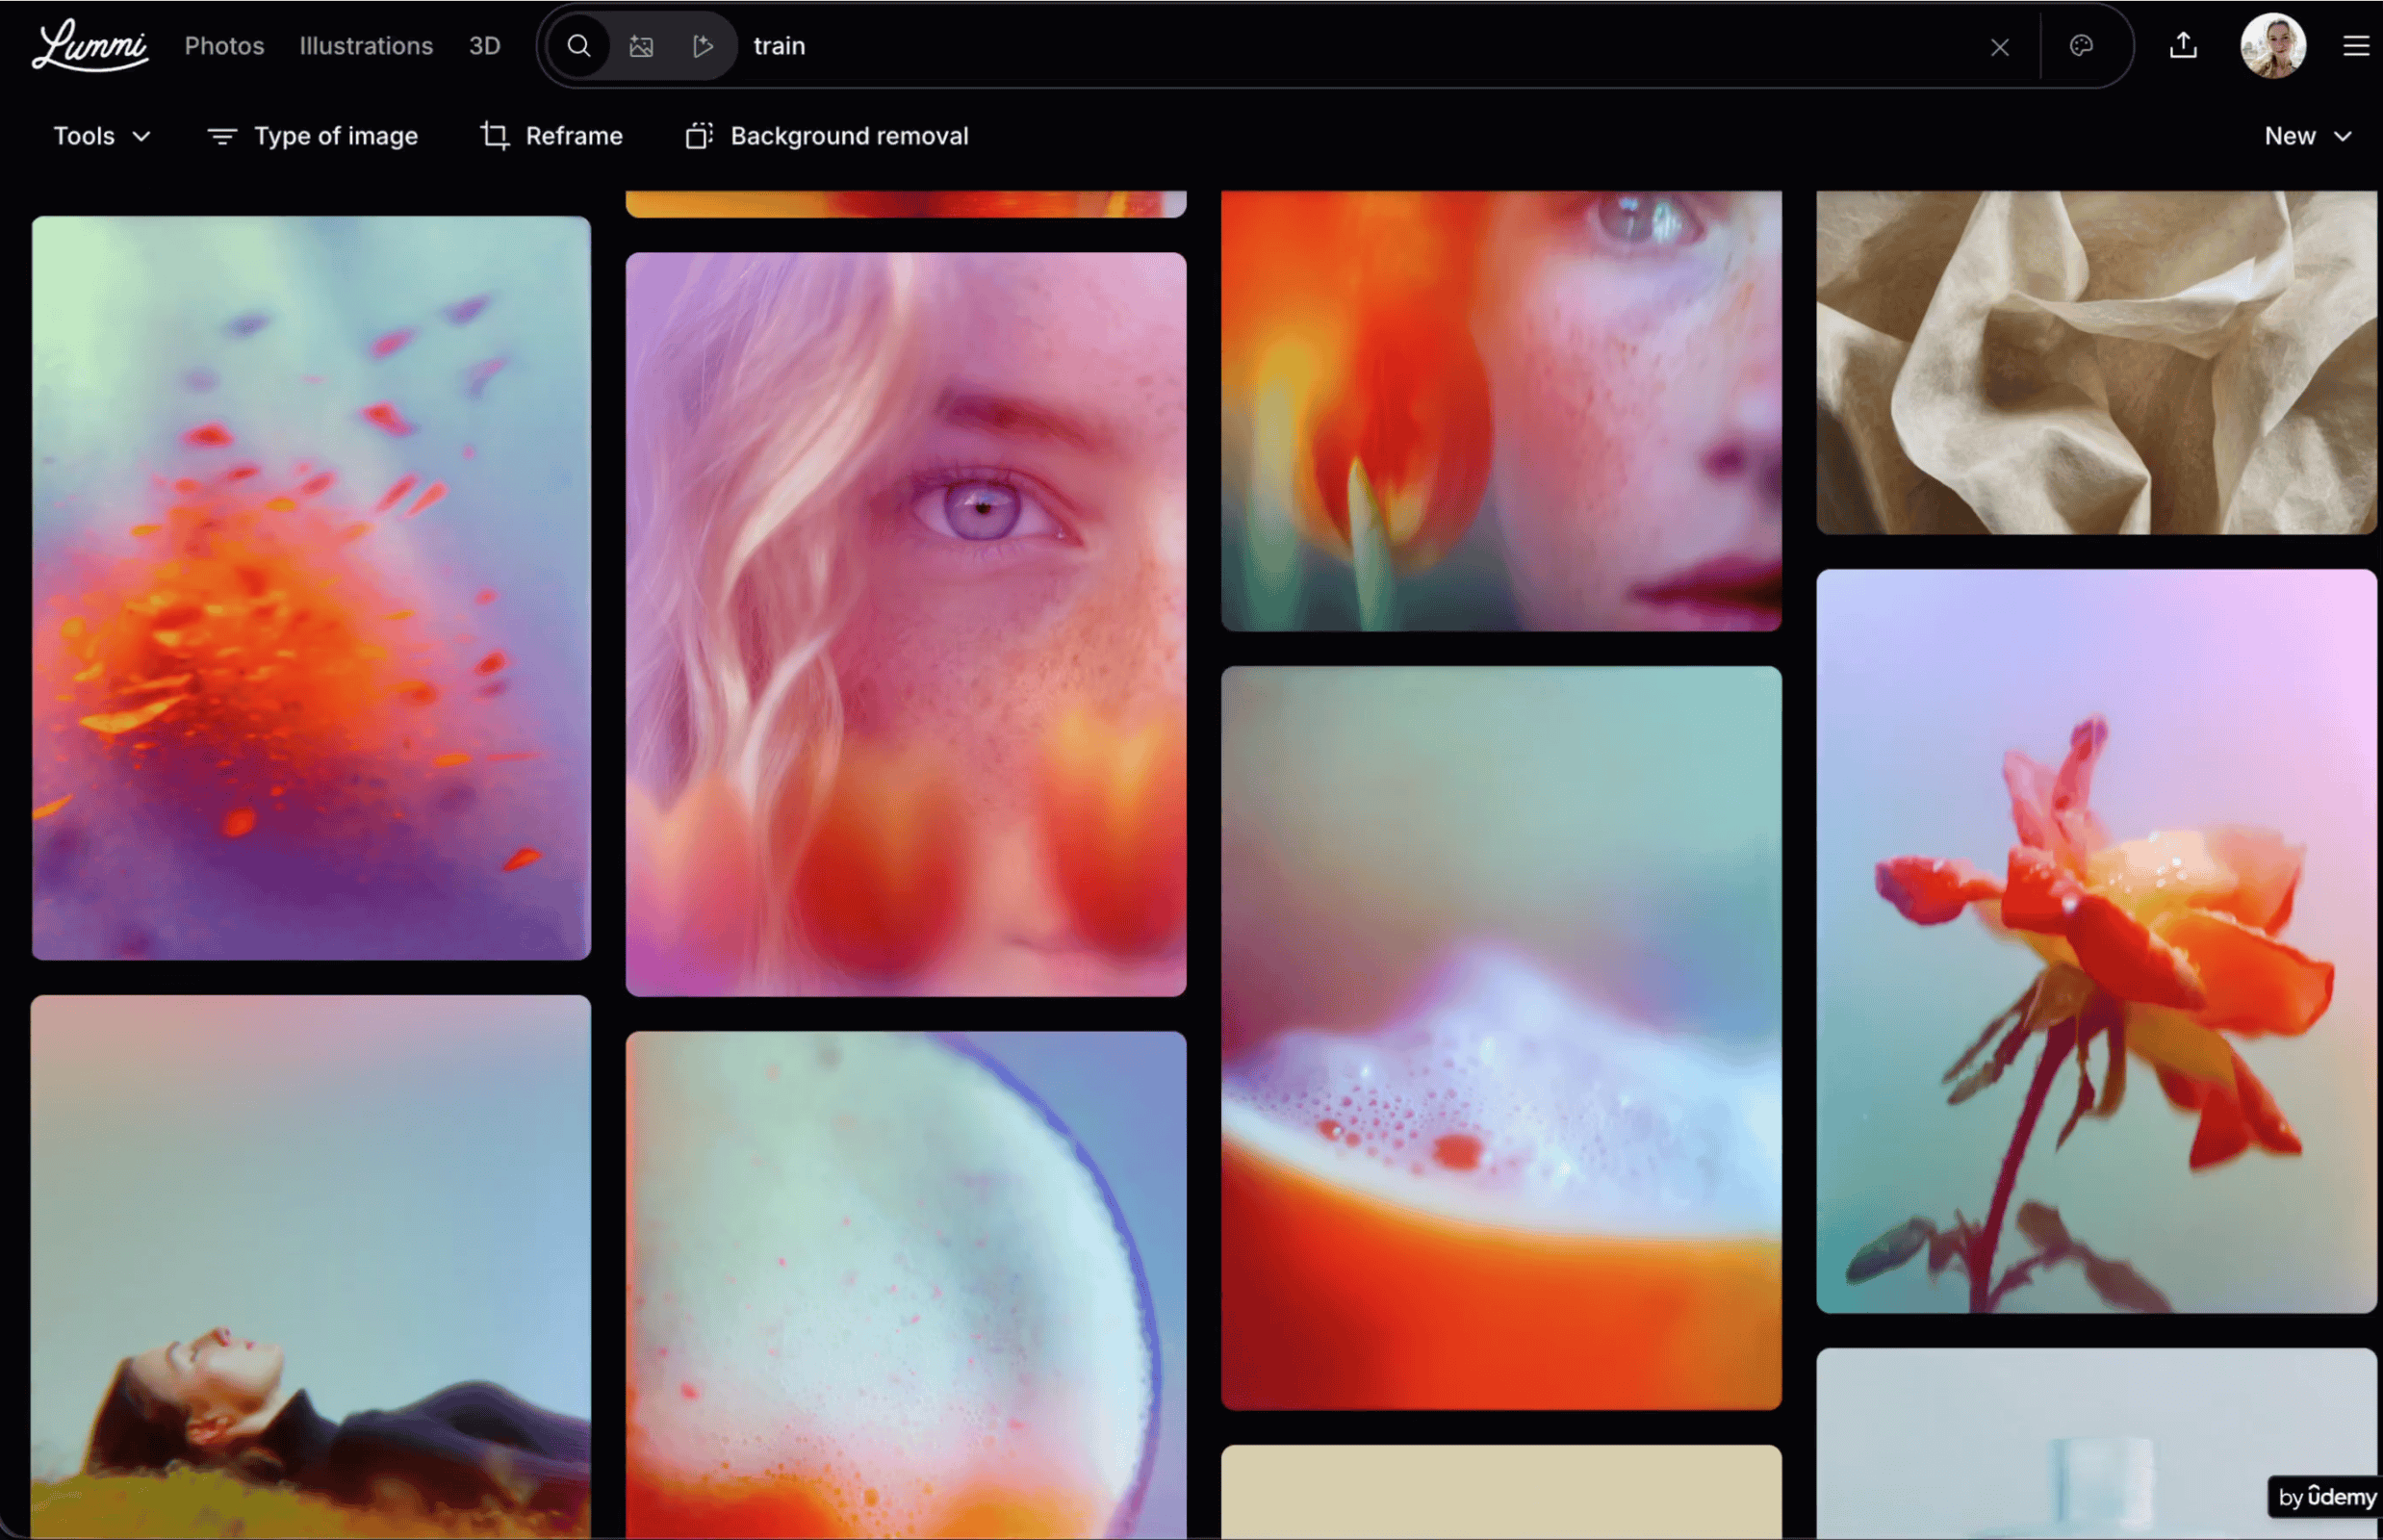Screen dimensions: 2383x1540
Task: Open the orange petals explosion image
Action: tap(311, 588)
